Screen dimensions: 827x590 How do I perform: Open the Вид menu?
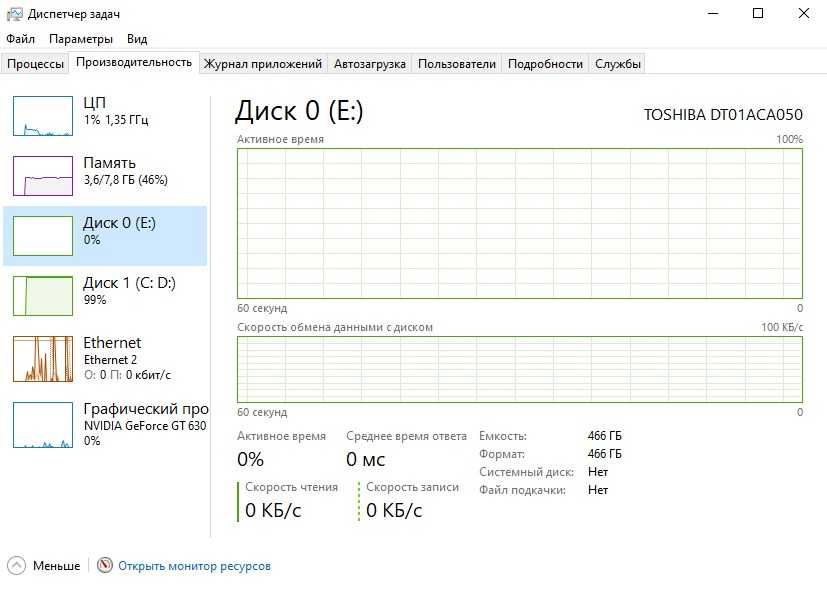coord(137,39)
